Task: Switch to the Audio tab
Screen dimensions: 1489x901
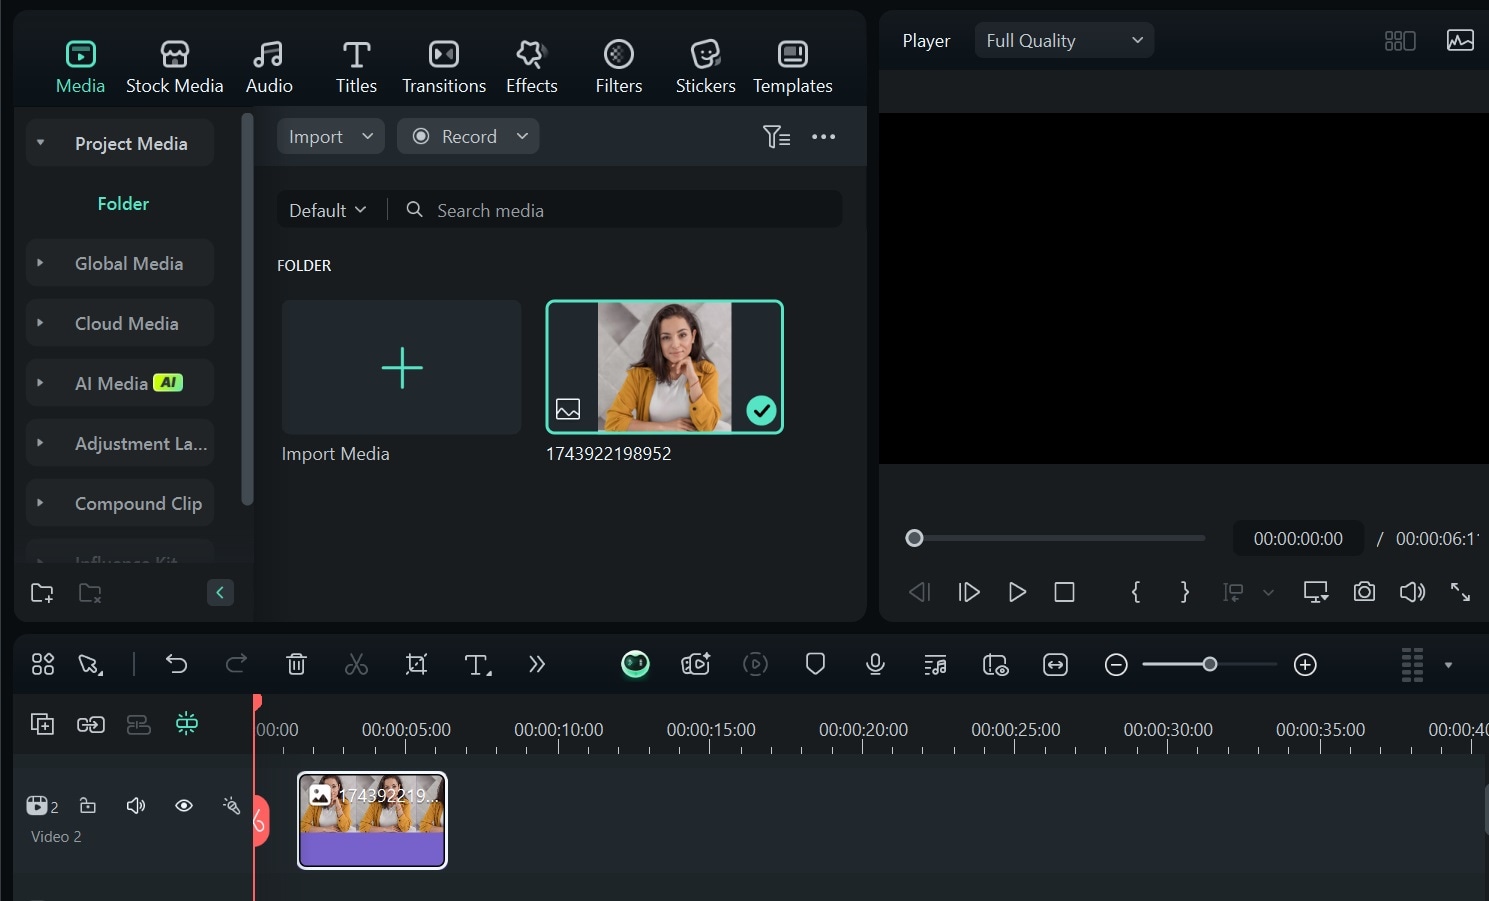Action: click(x=269, y=68)
